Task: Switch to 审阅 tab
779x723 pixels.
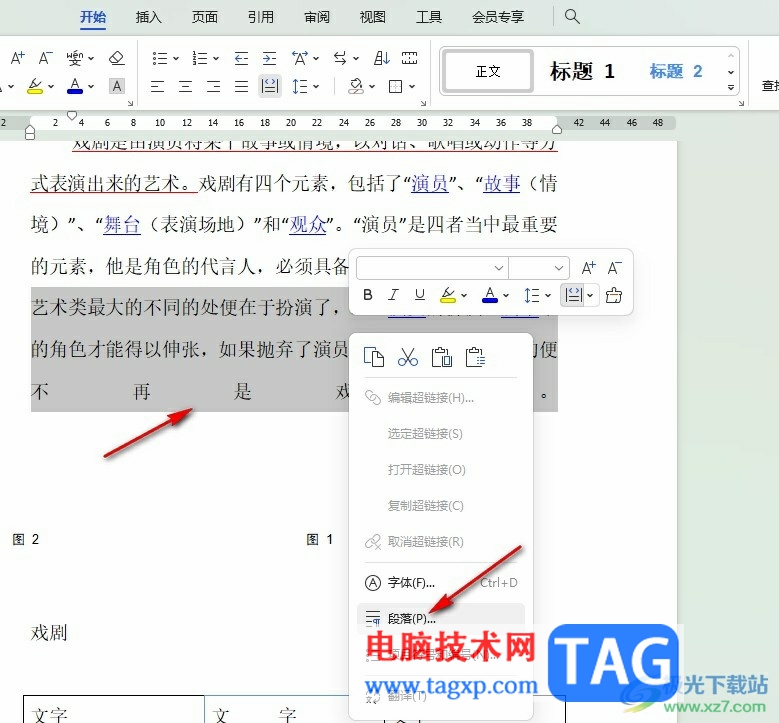Action: tap(317, 17)
